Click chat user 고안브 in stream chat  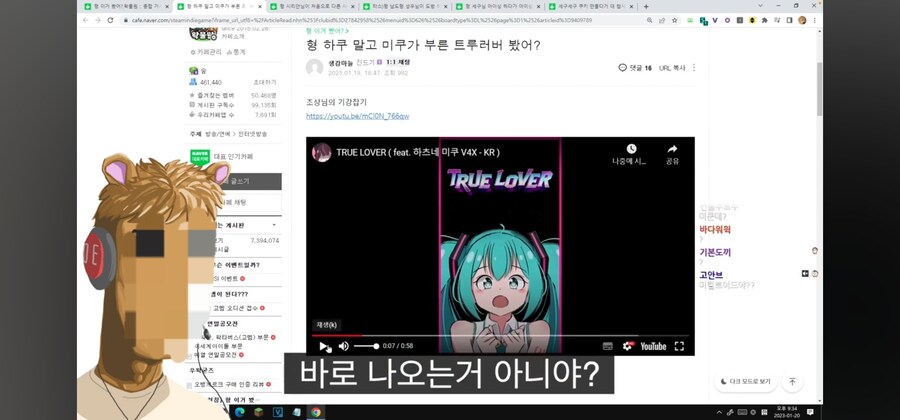coord(711,275)
